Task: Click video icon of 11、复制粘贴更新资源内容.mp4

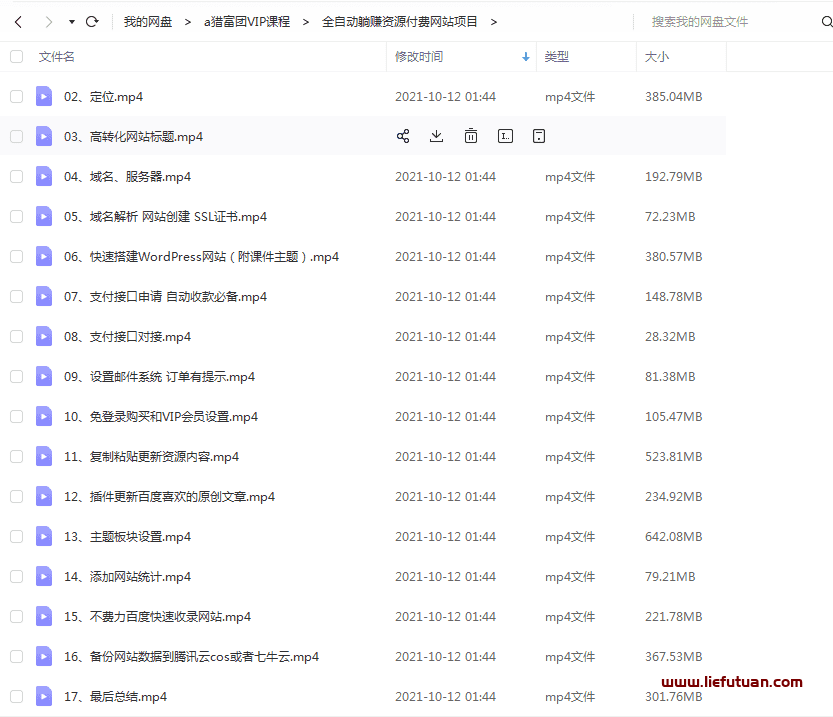Action: coord(44,456)
